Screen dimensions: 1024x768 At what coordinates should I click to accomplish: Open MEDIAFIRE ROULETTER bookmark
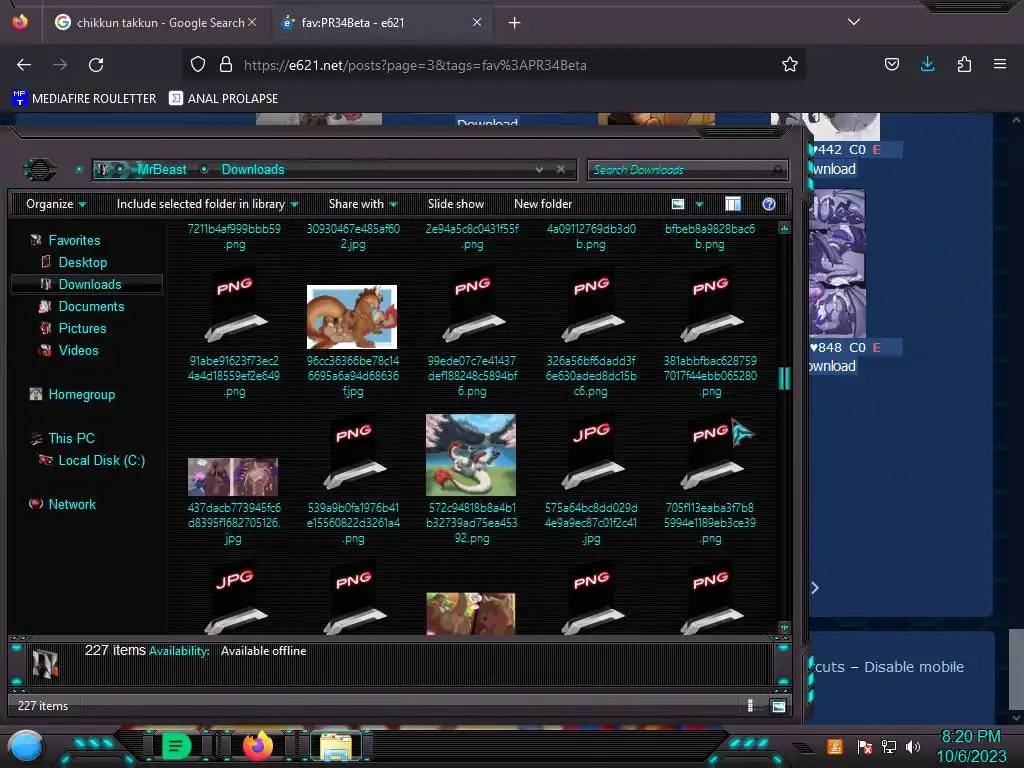84,99
